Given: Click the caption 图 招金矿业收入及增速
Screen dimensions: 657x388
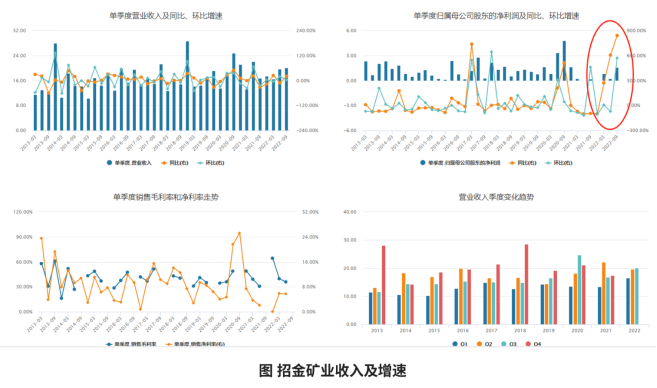Looking at the screenshot, I should pyautogui.click(x=333, y=370).
